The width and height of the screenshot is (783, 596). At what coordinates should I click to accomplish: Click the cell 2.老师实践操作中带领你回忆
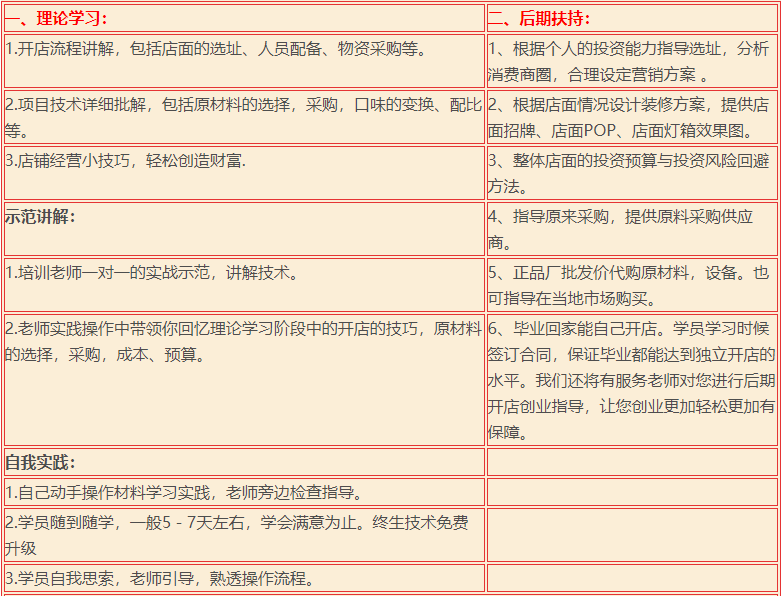244,380
